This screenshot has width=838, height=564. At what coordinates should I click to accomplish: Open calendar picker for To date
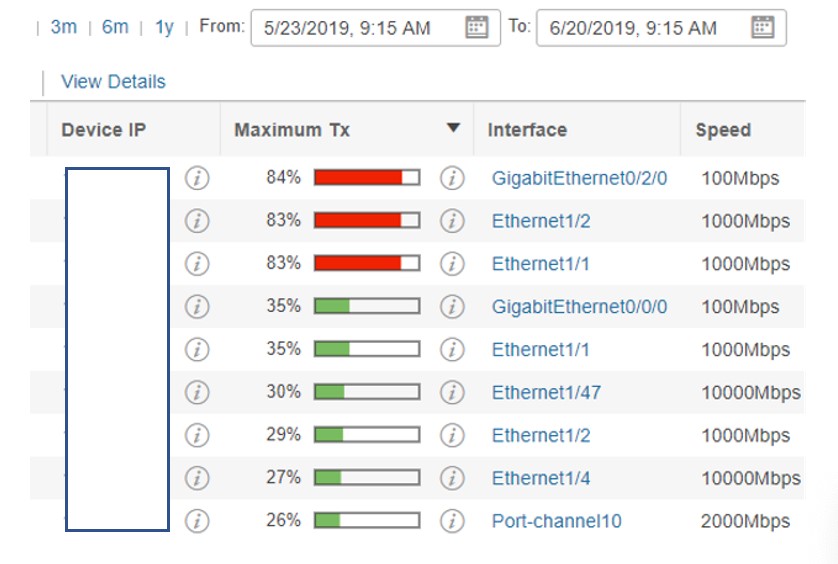(x=763, y=27)
